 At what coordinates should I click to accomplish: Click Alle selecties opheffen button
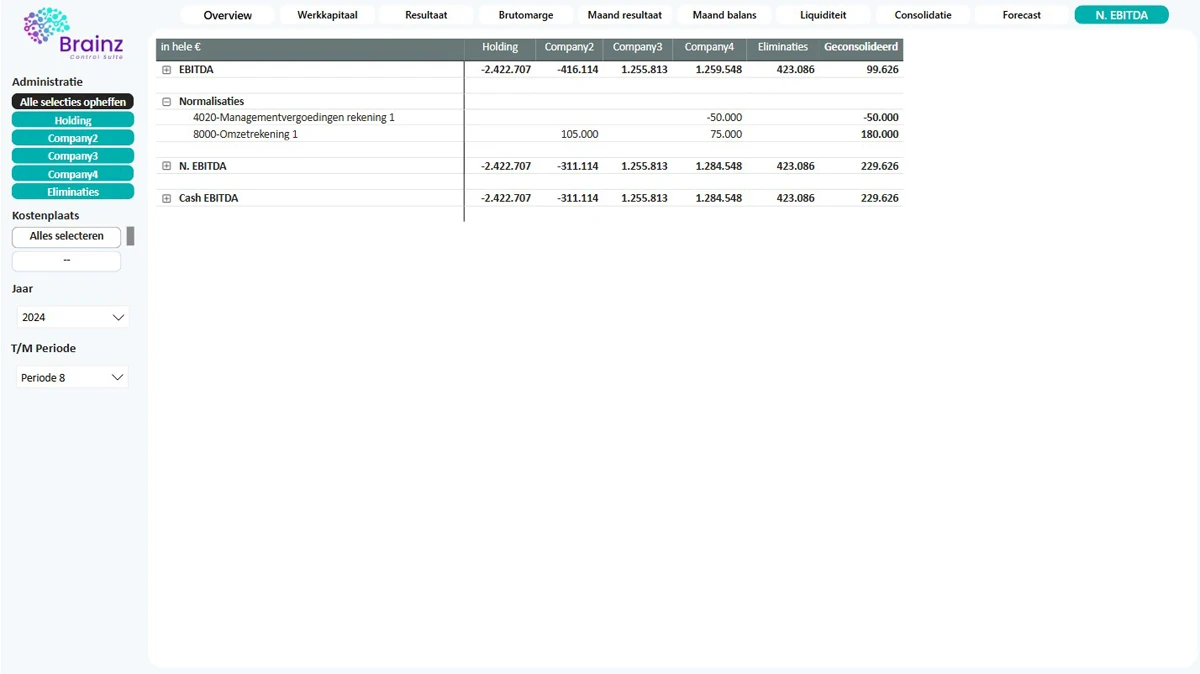pyautogui.click(x=73, y=102)
